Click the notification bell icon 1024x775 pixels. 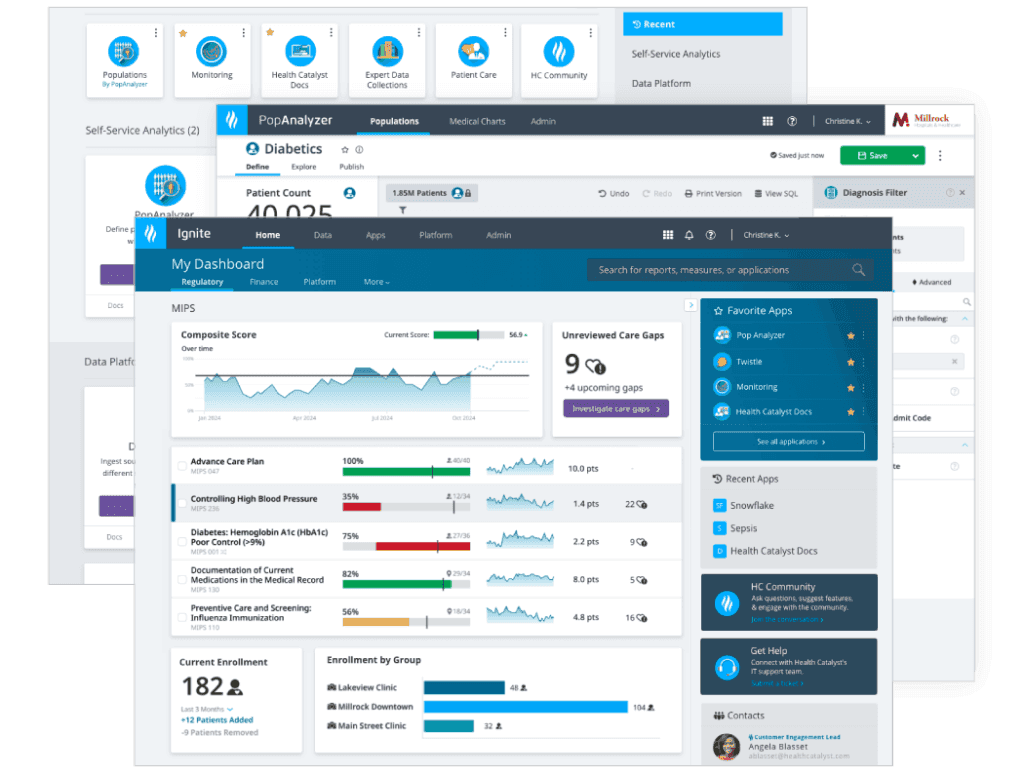[x=689, y=234]
